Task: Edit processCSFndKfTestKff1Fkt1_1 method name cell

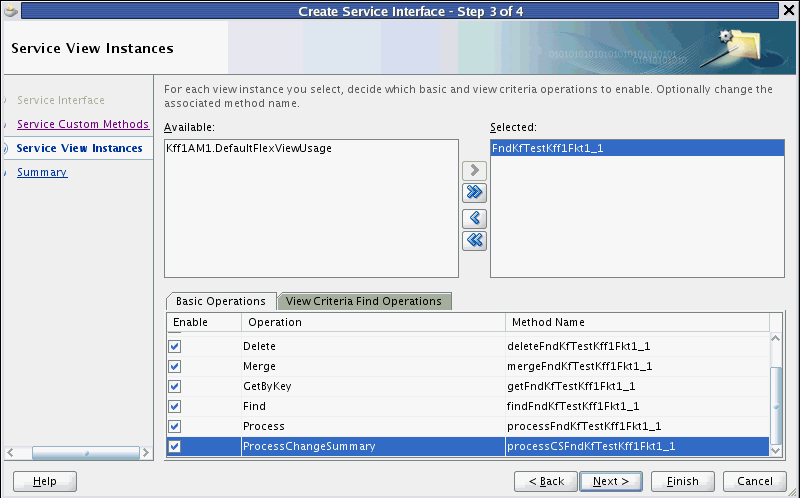Action: 637,446
